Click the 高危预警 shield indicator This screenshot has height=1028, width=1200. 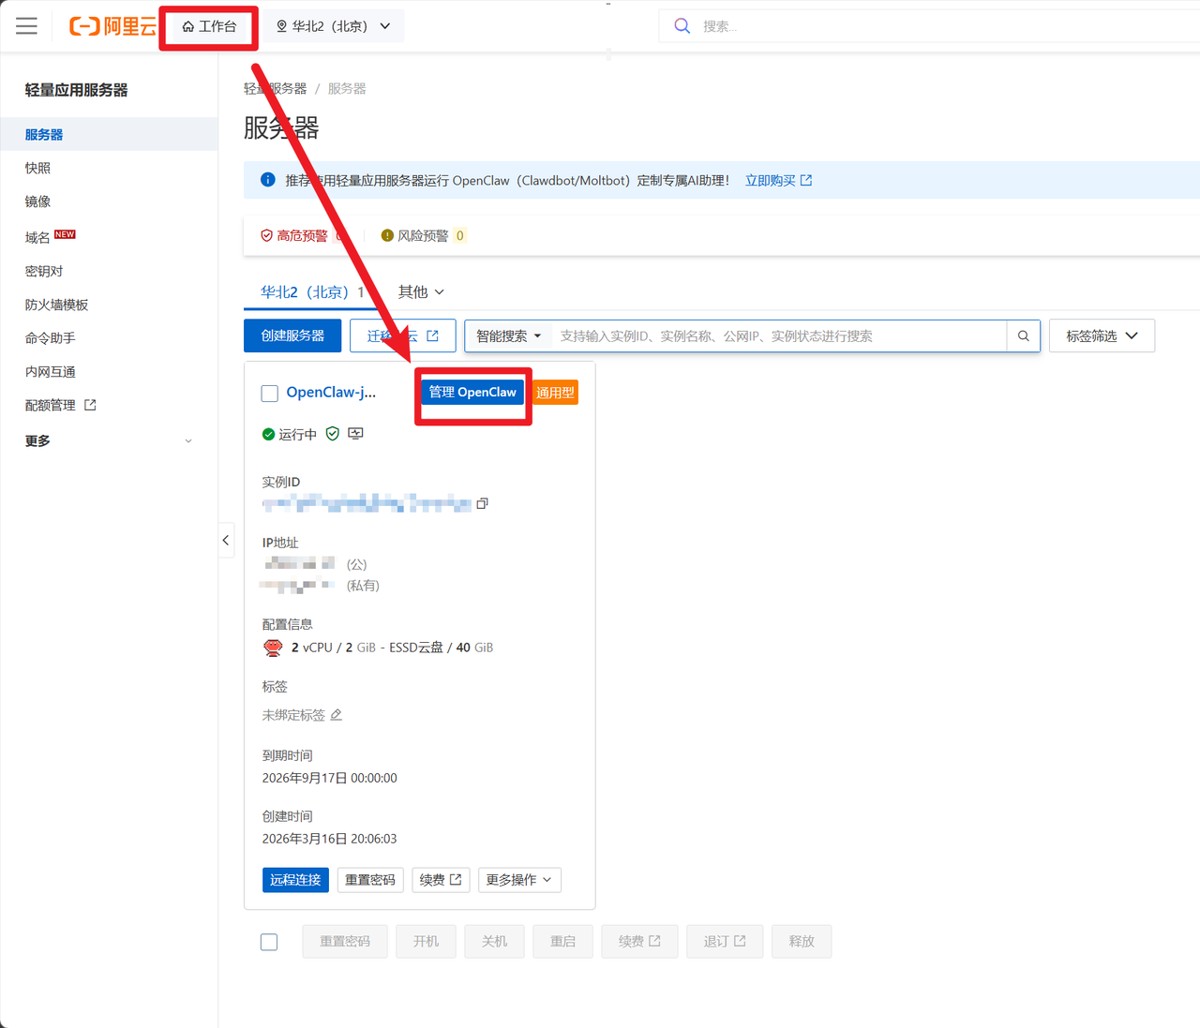(294, 236)
